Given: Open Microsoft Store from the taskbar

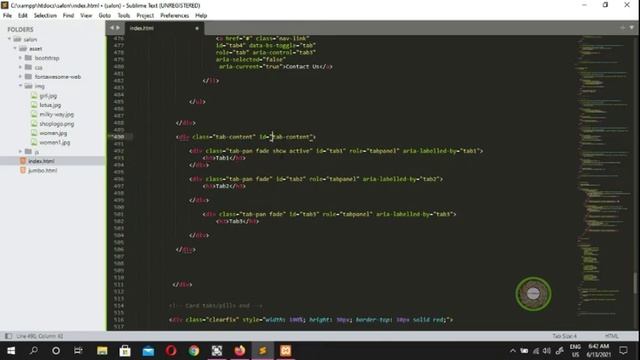Looking at the screenshot, I should coord(125,351).
